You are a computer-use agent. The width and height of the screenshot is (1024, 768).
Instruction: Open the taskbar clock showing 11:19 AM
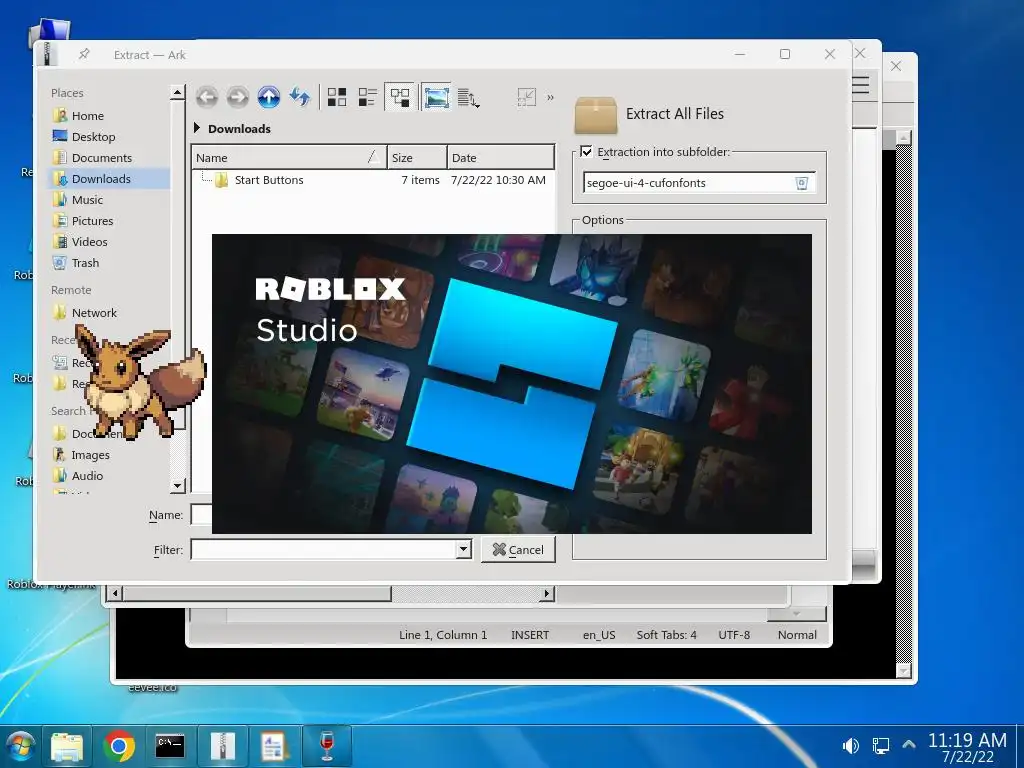(967, 747)
